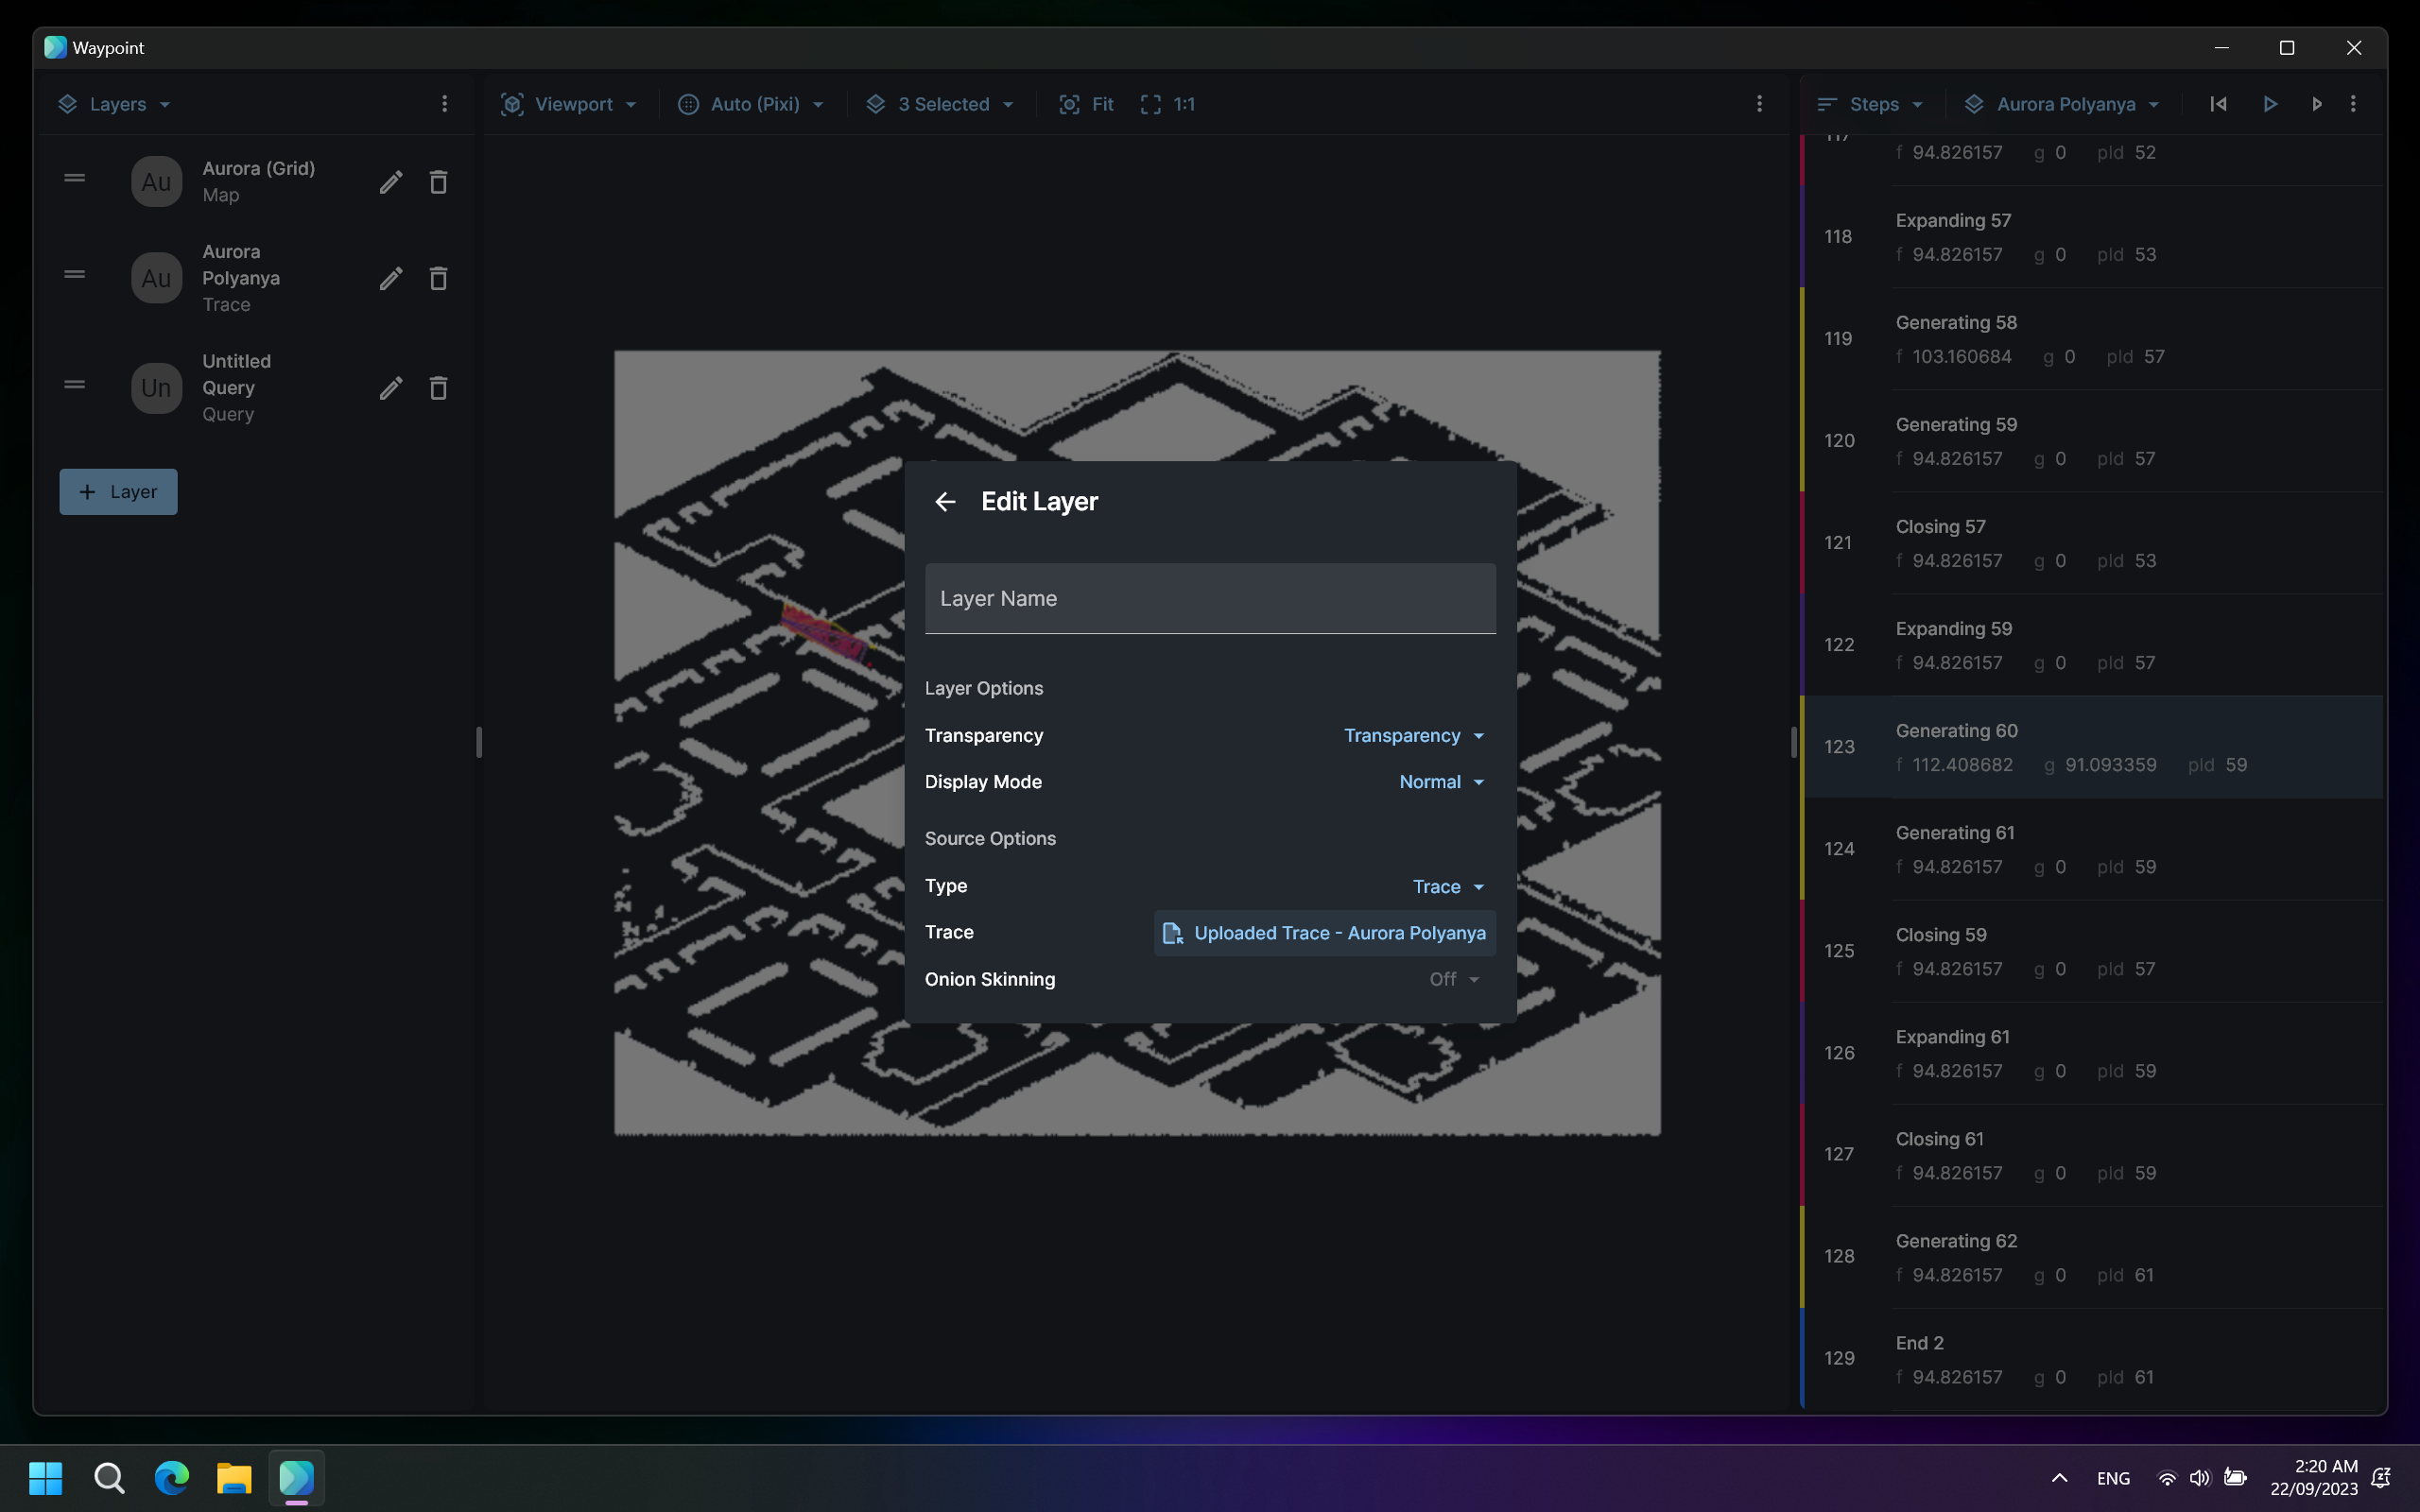Open the Auto (Pixi) renderer dropdown
This screenshot has width=2420, height=1512.
751,104
